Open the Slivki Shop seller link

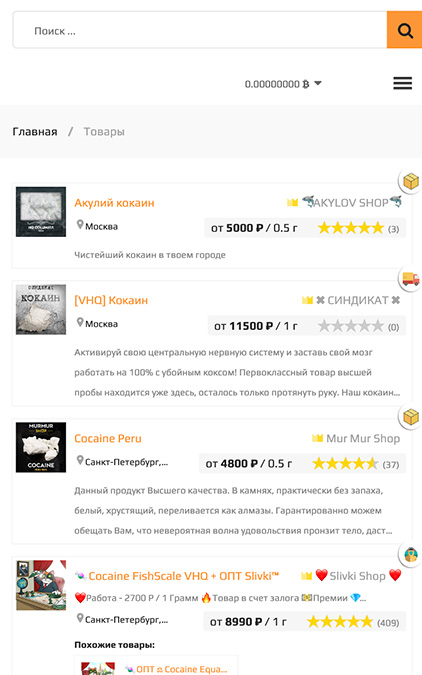click(357, 576)
